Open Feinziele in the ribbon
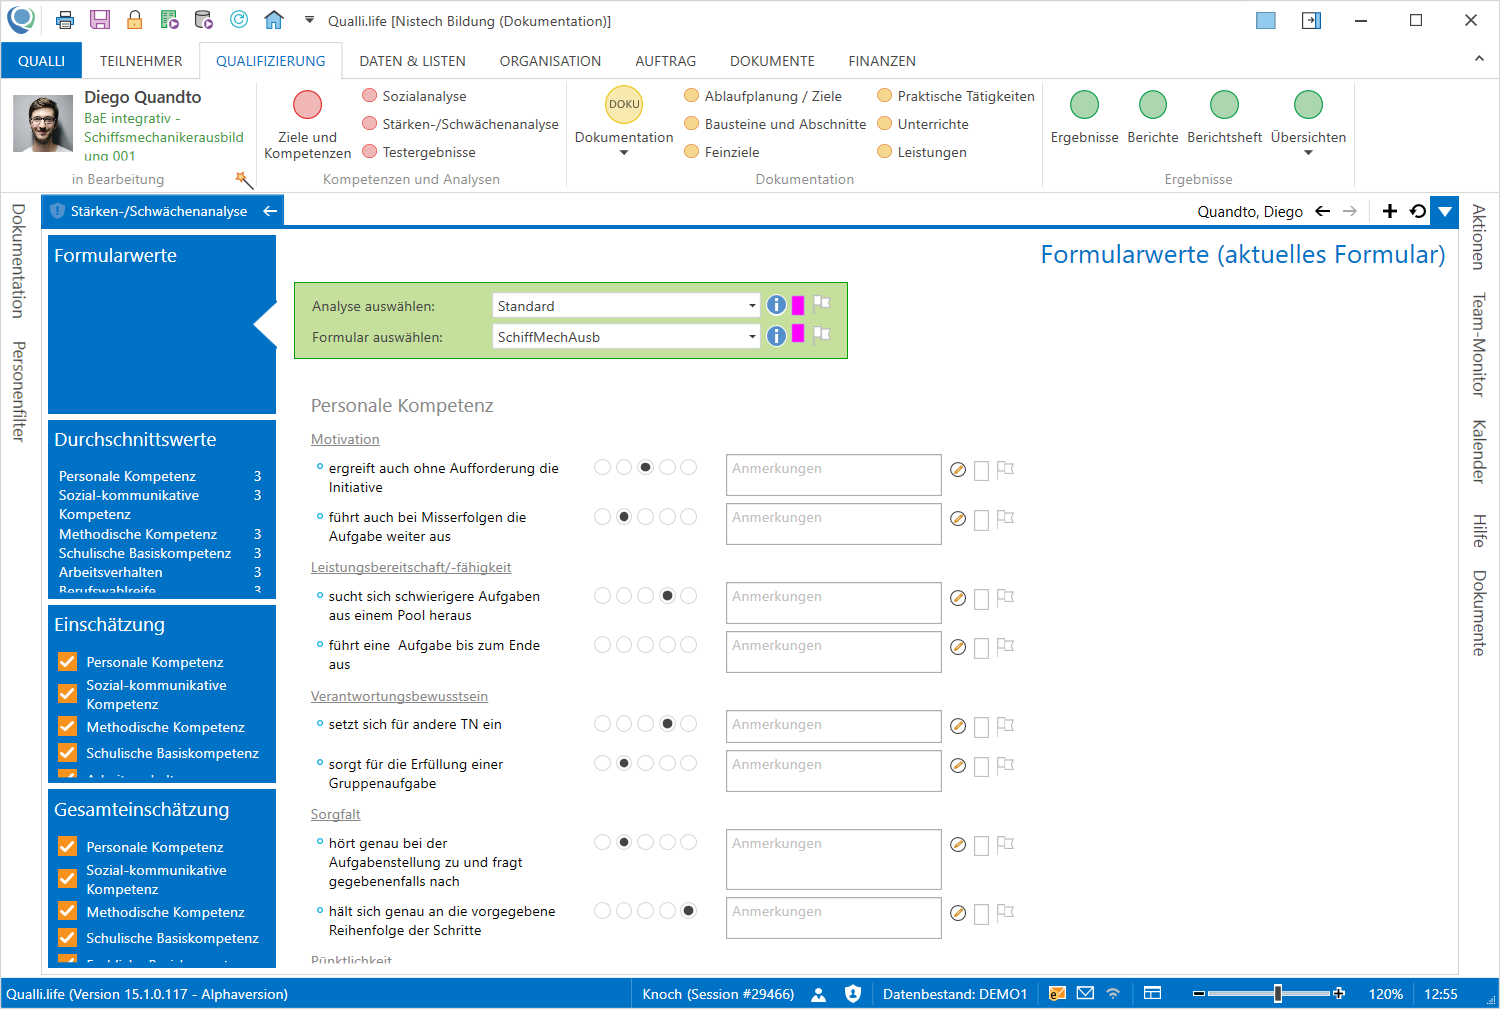Image resolution: width=1500 pixels, height=1009 pixels. point(721,152)
